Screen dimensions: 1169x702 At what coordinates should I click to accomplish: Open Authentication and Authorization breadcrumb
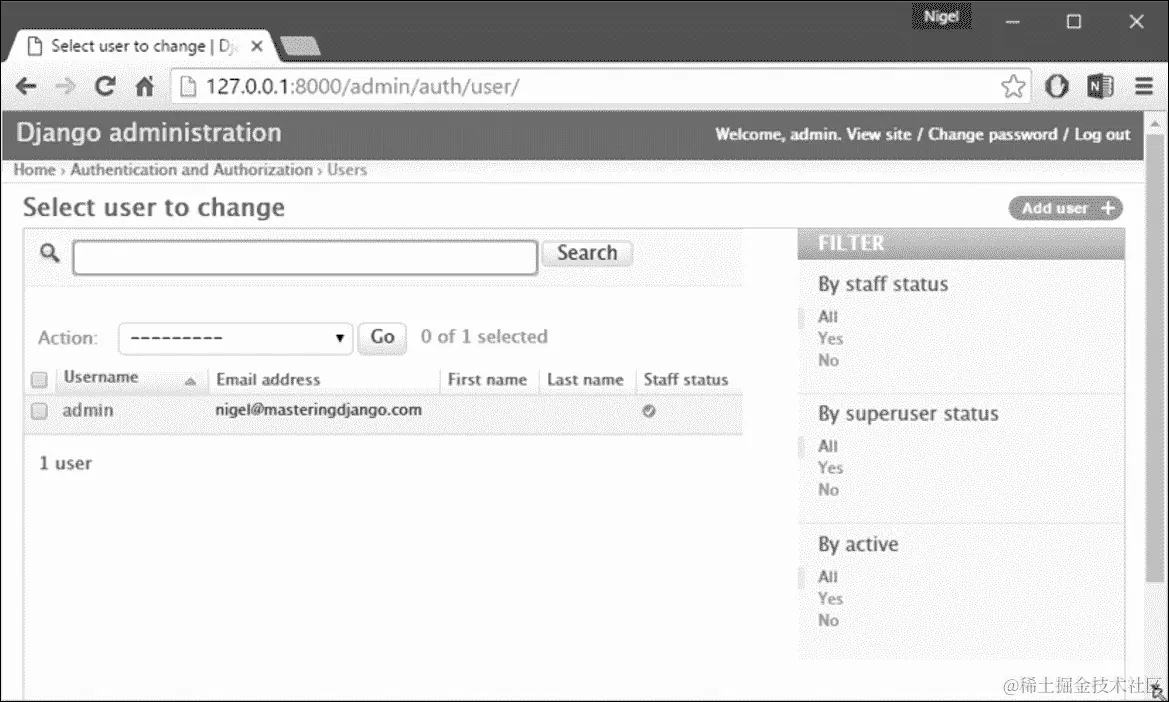point(192,170)
